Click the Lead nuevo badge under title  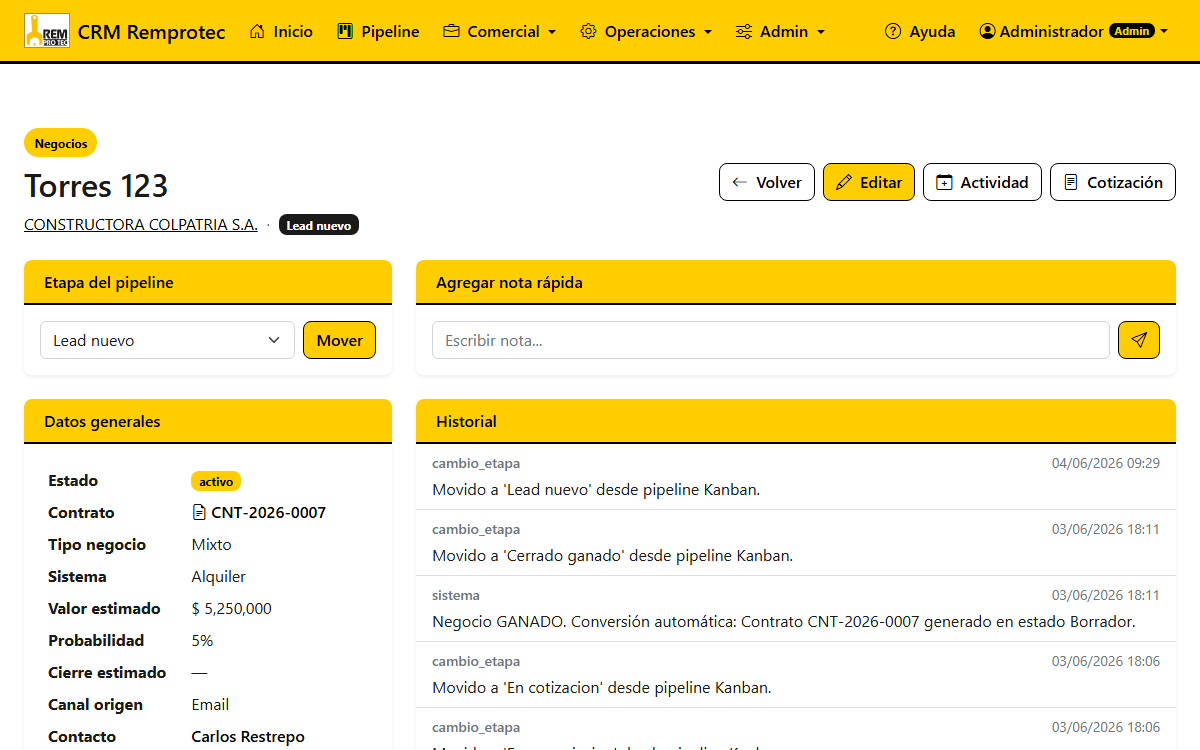coord(318,225)
